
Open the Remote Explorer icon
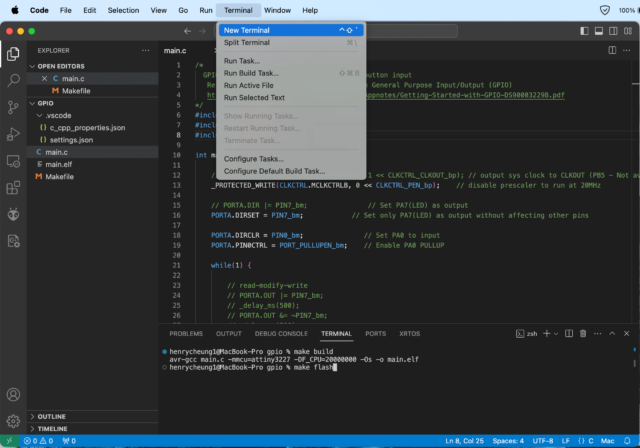(x=13, y=161)
